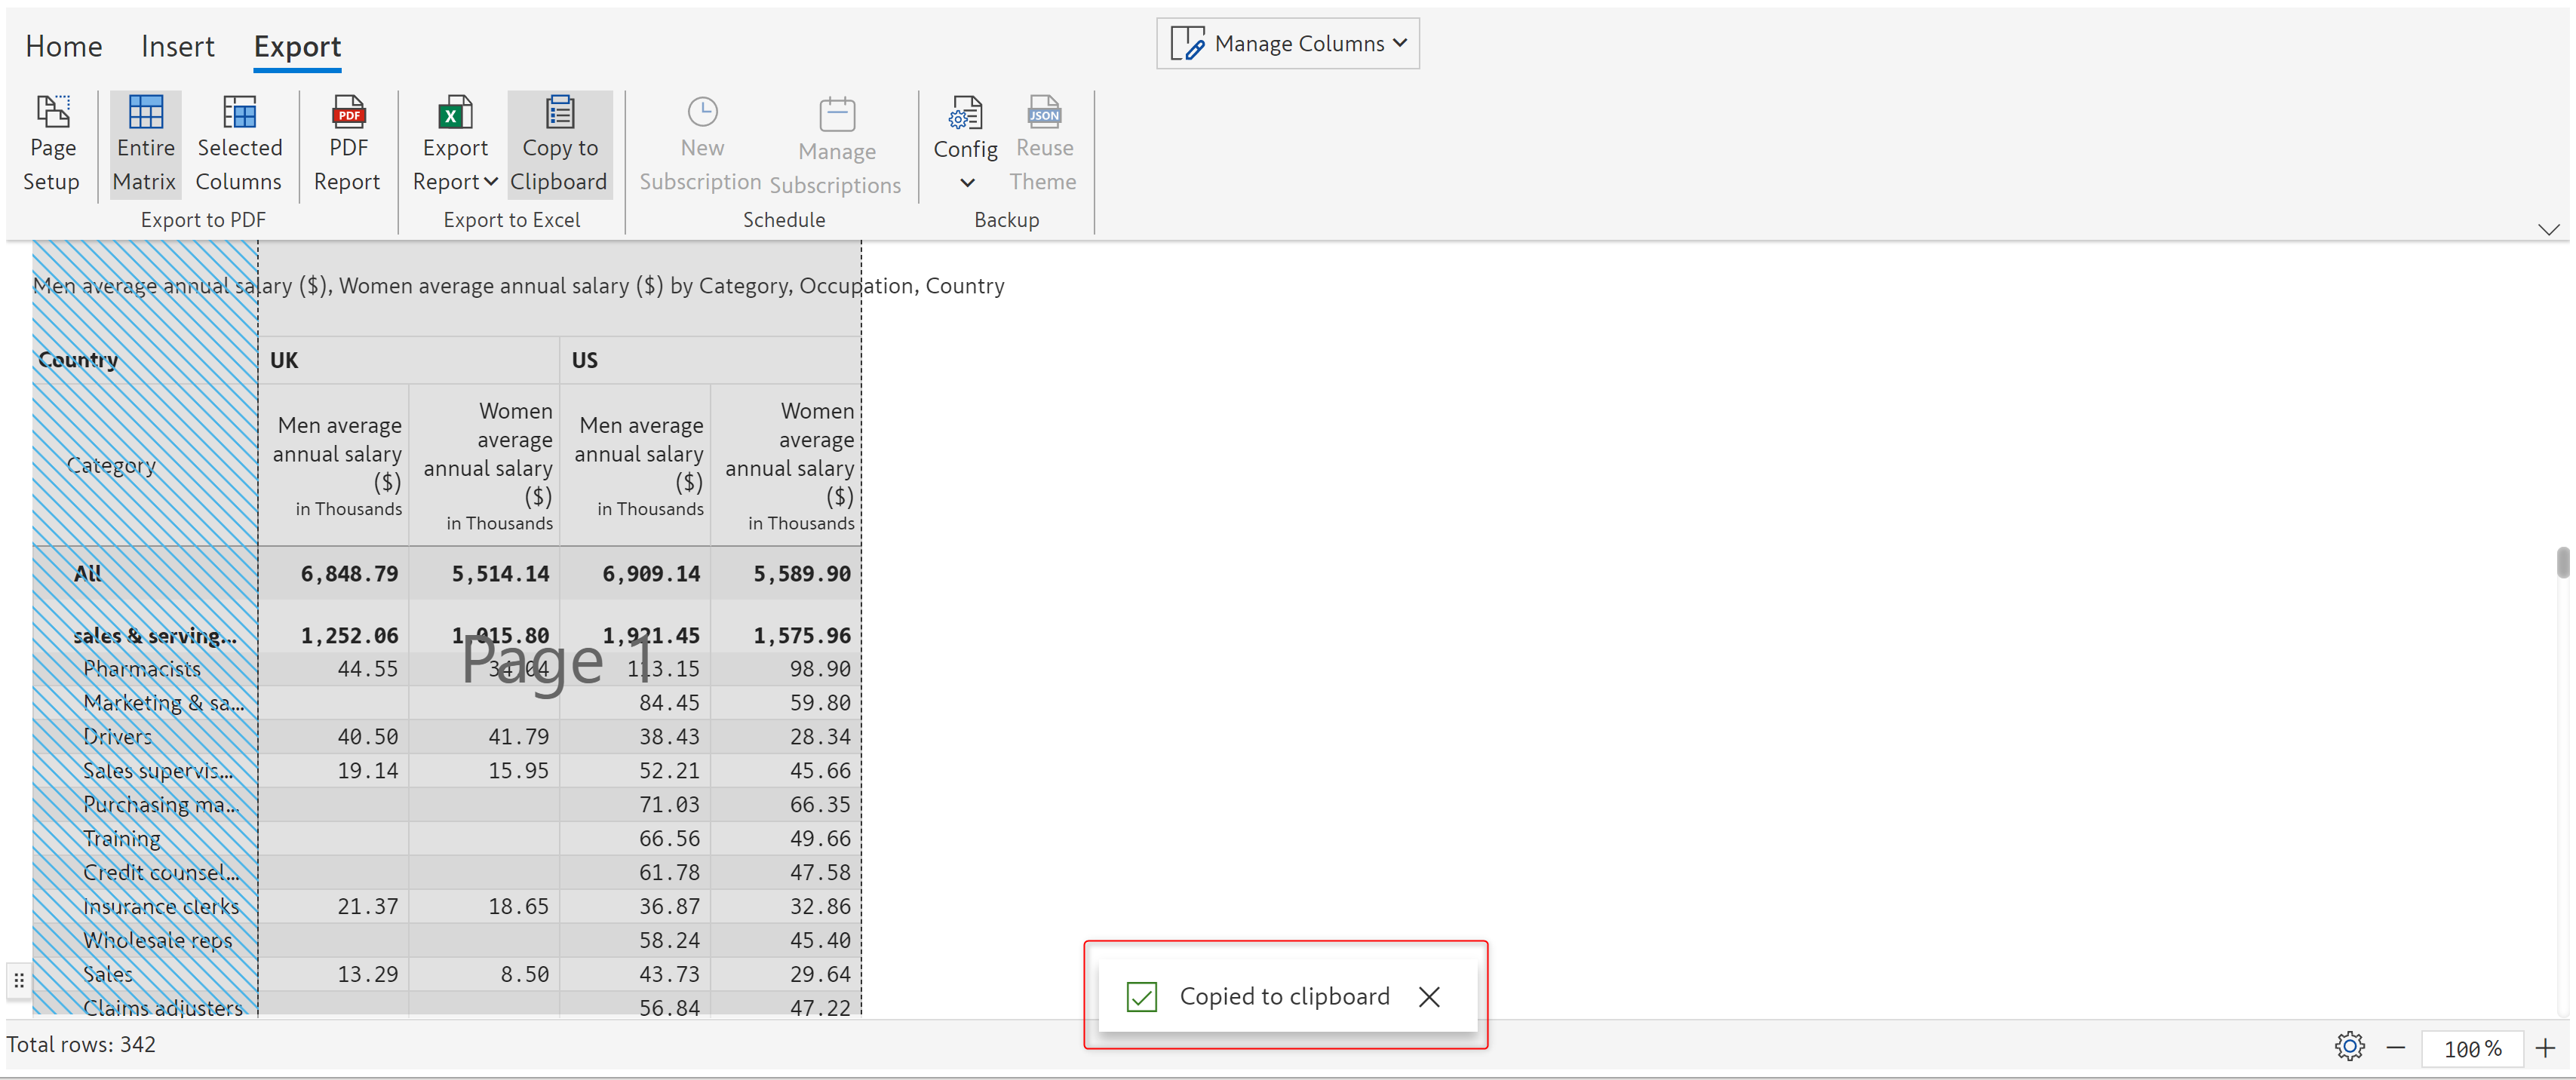Image resolution: width=2576 pixels, height=1080 pixels.
Task: Switch to the Home tab
Action: tap(64, 46)
